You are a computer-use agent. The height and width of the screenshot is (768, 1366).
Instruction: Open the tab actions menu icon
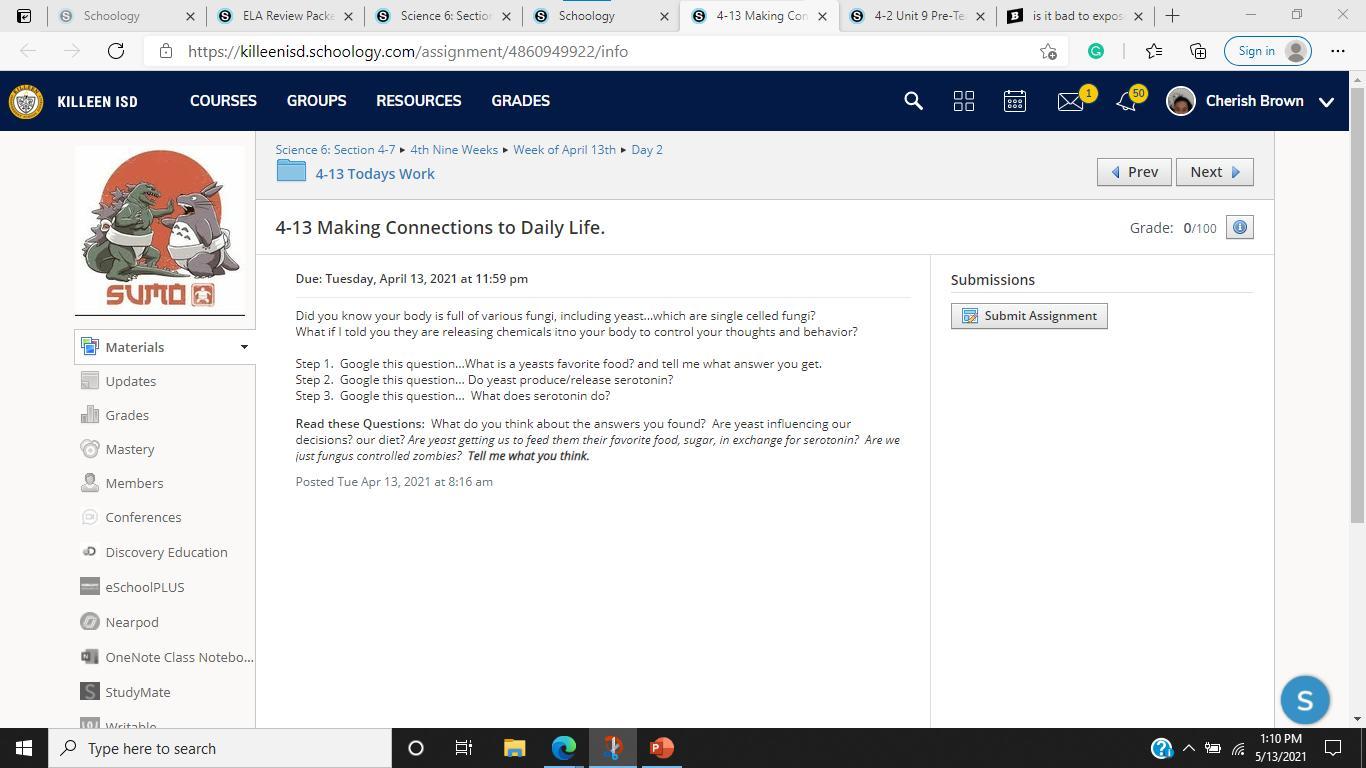(x=24, y=16)
